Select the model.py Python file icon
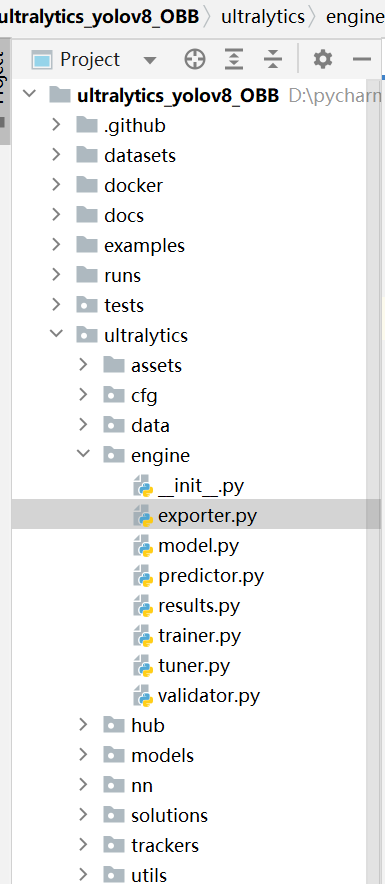 click(143, 546)
